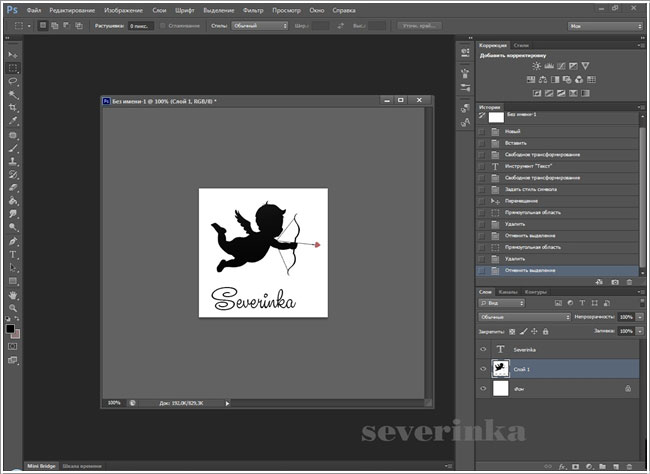Viewport: 650px width, 474px height.
Task: Select the Rectangular Marquee tool
Action: pyautogui.click(x=13, y=68)
